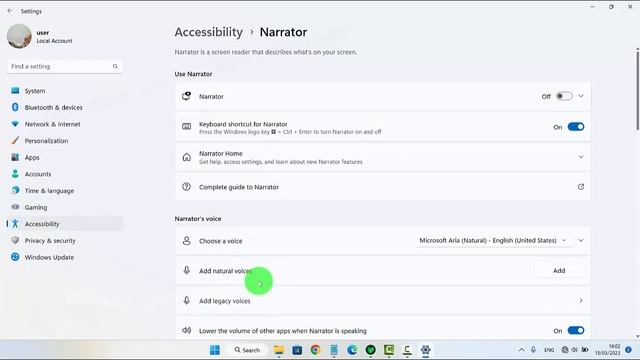
Task: Open Complete guide to Narrator external link
Action: click(x=581, y=187)
